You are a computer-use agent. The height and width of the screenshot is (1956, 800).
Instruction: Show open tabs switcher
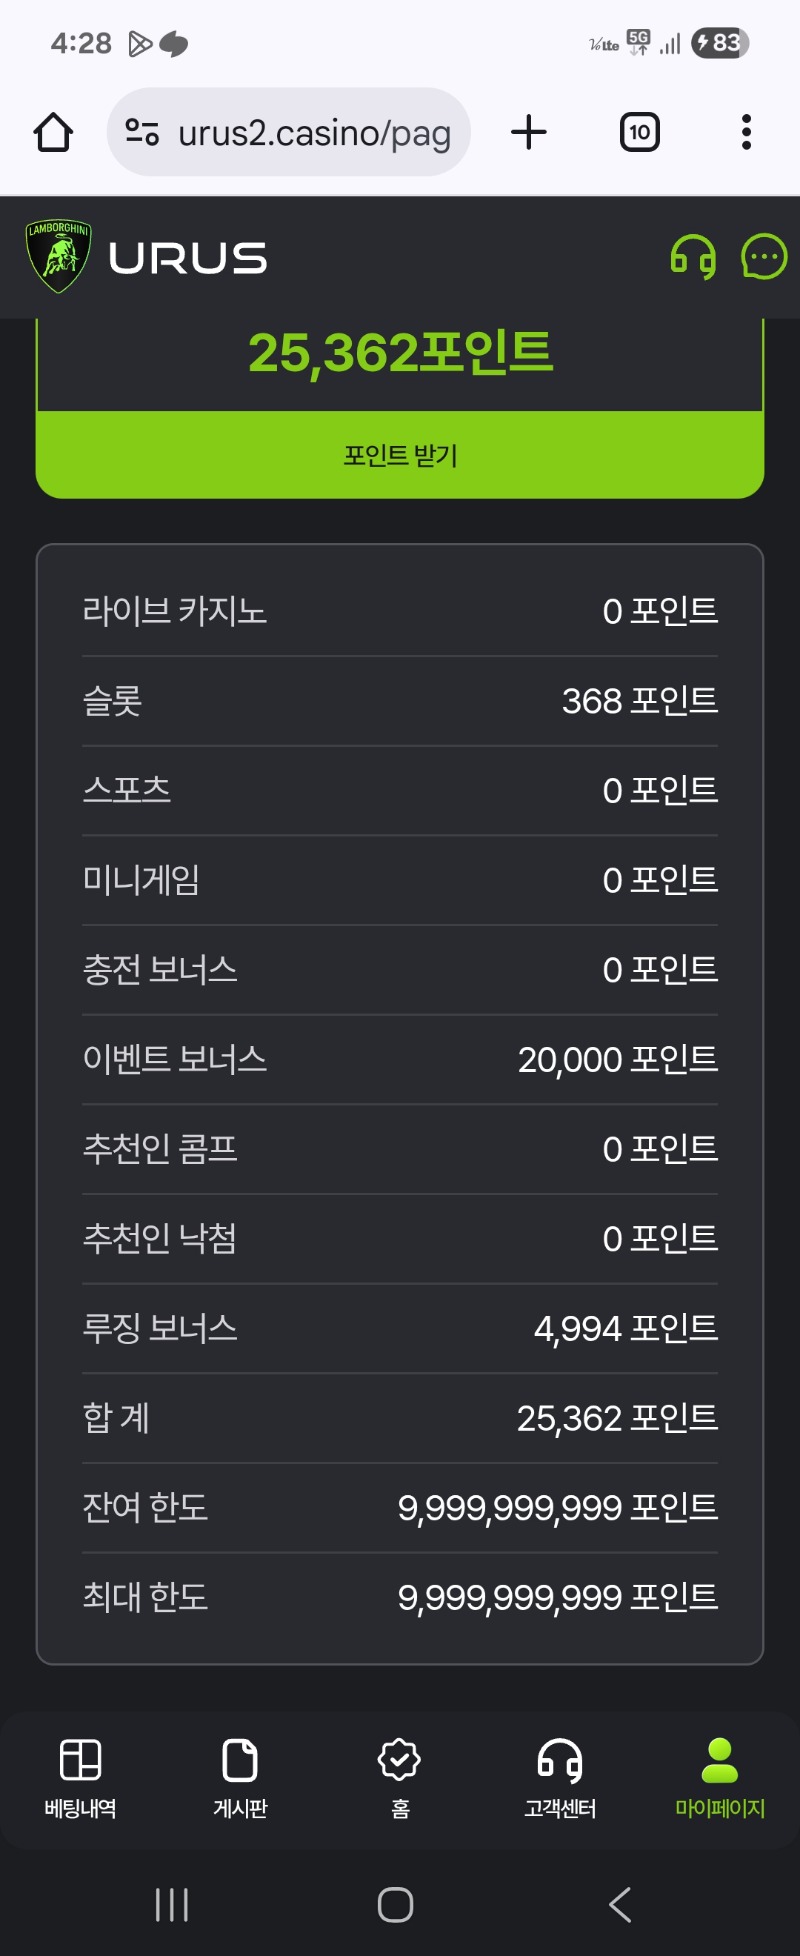(x=640, y=133)
